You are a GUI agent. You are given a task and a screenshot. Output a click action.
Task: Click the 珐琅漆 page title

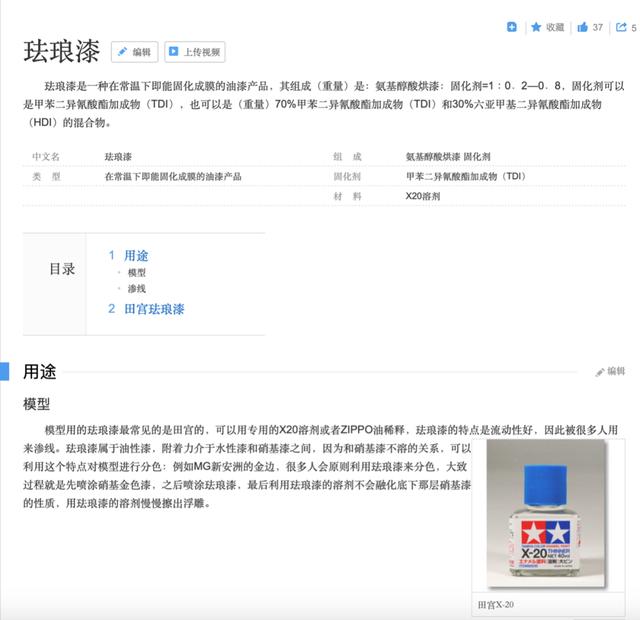[62, 51]
